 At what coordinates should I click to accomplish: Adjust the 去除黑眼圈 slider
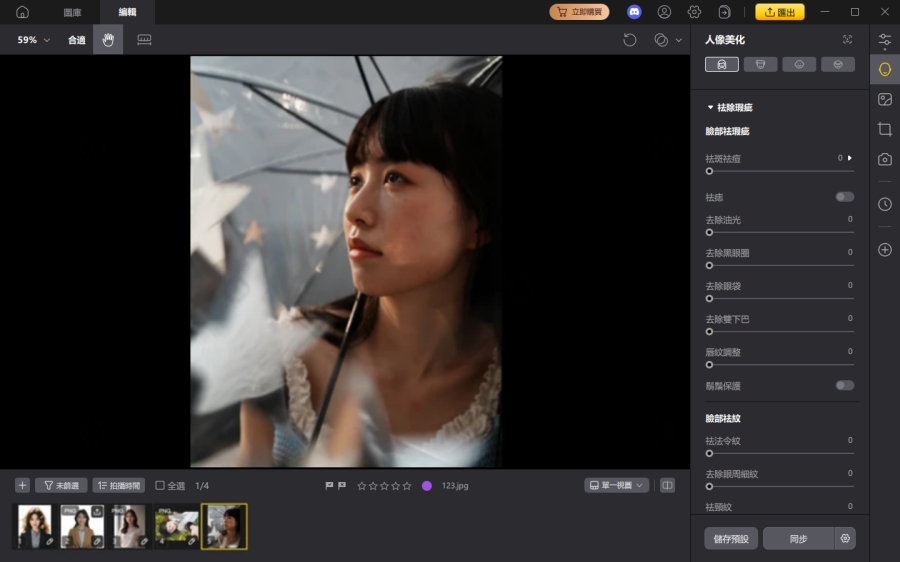(x=781, y=266)
